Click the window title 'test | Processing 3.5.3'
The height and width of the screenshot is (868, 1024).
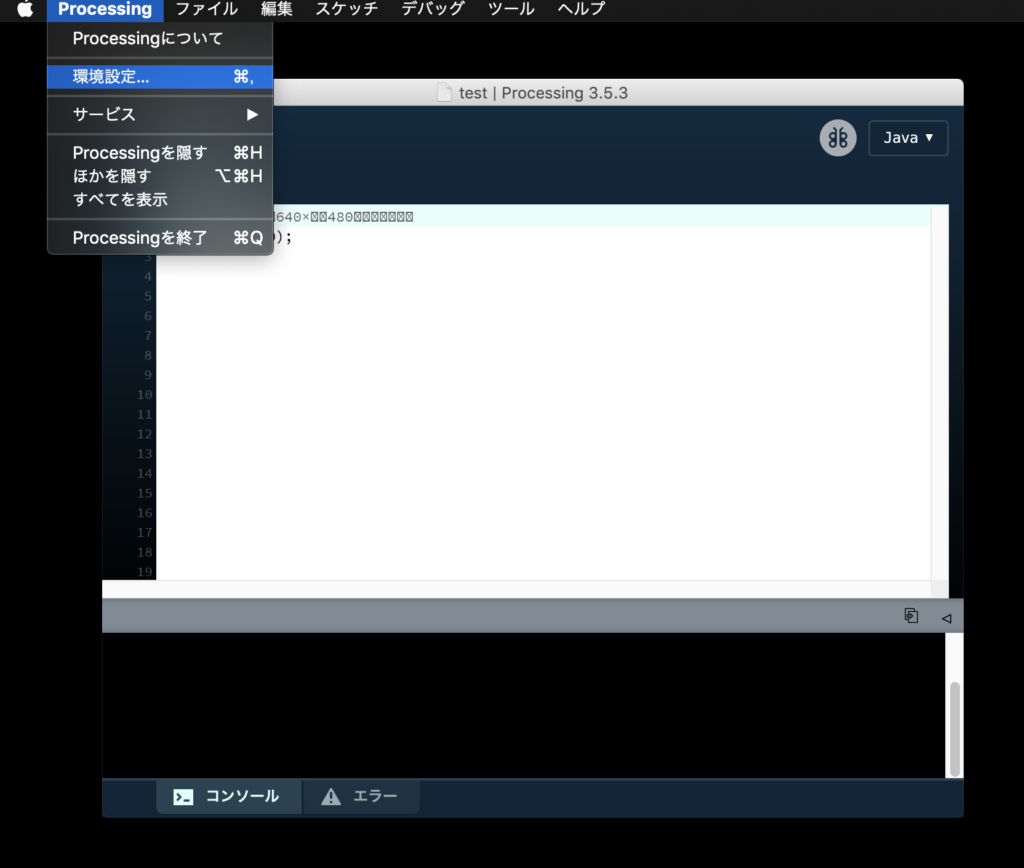543,93
